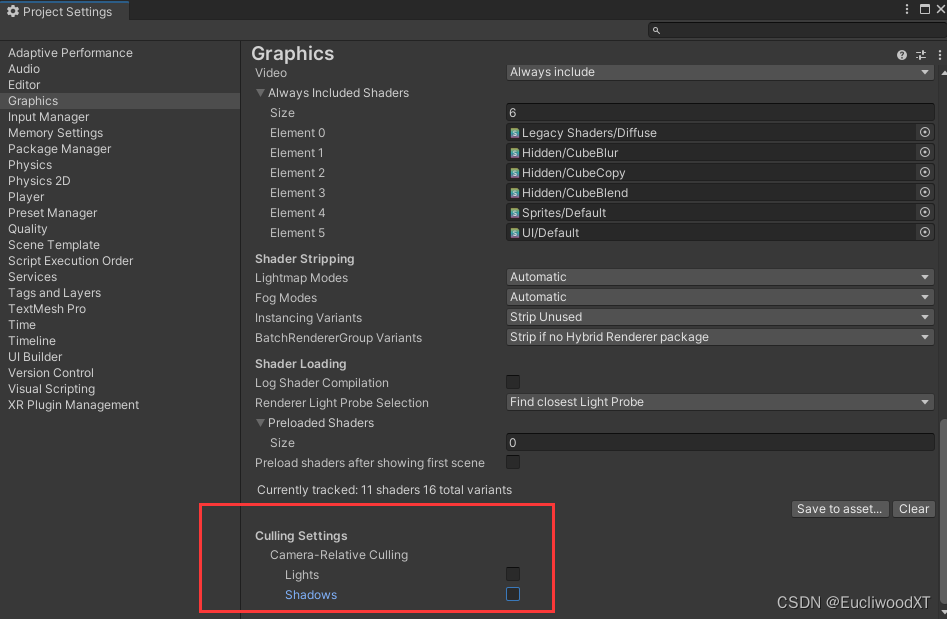This screenshot has width=947, height=619.
Task: Select the Time settings category
Action: coord(22,325)
